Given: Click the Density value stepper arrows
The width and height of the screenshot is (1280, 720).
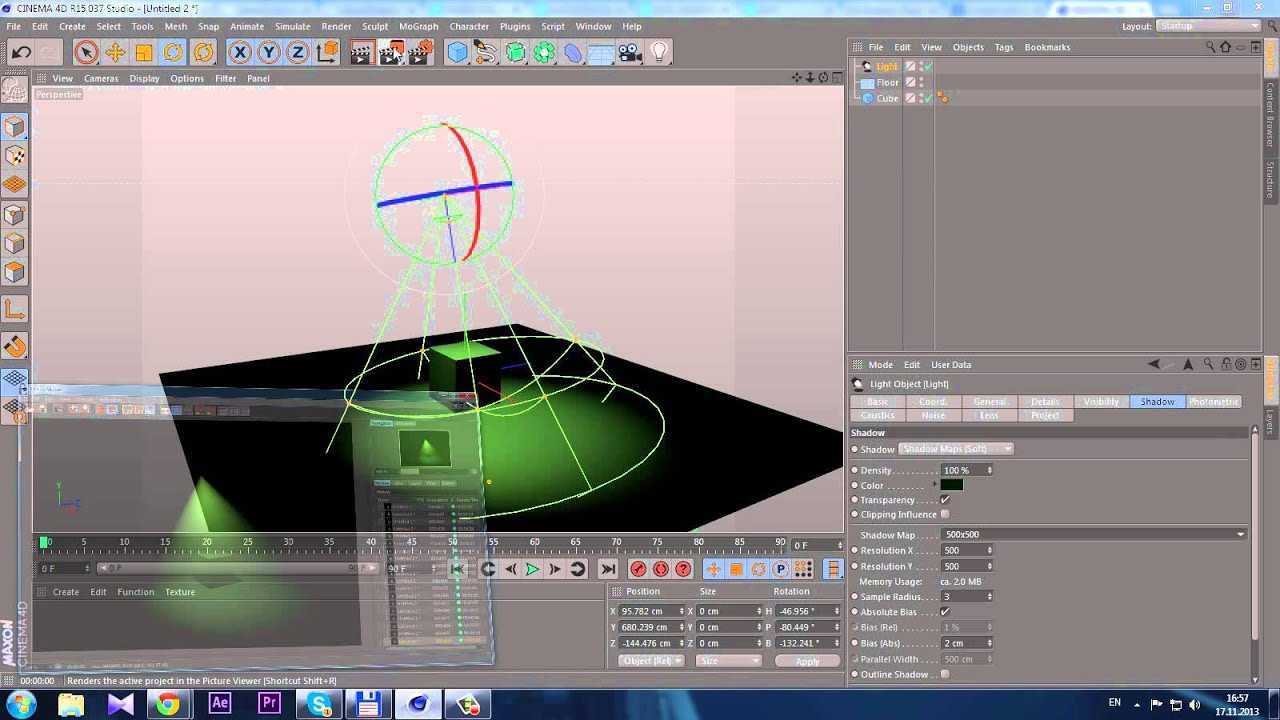Looking at the screenshot, I should 990,470.
